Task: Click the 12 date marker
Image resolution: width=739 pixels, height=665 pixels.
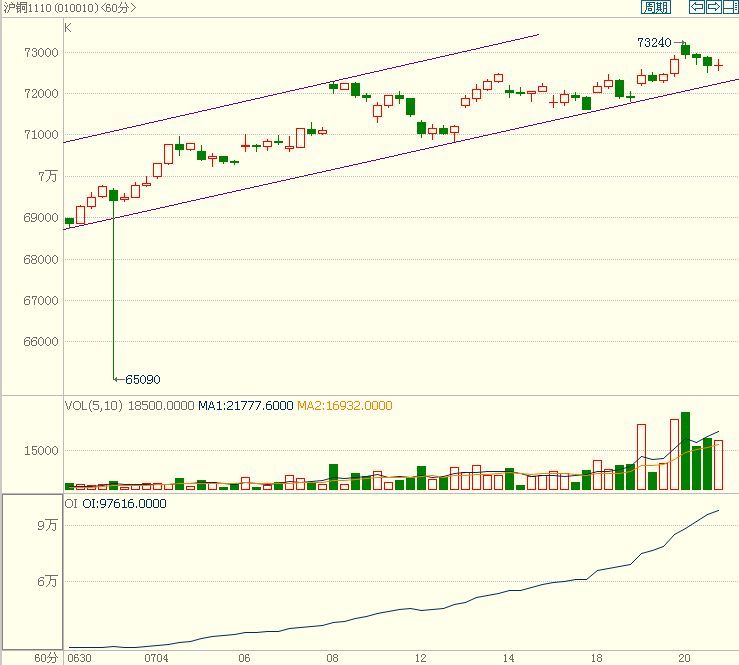Action: 420,658
